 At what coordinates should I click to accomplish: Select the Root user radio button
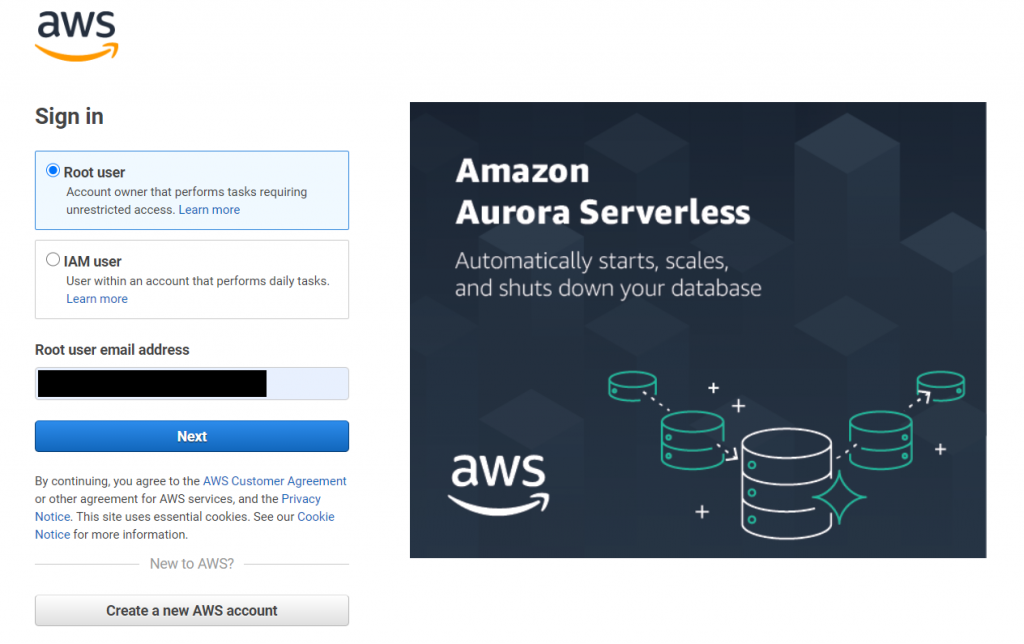(x=53, y=170)
